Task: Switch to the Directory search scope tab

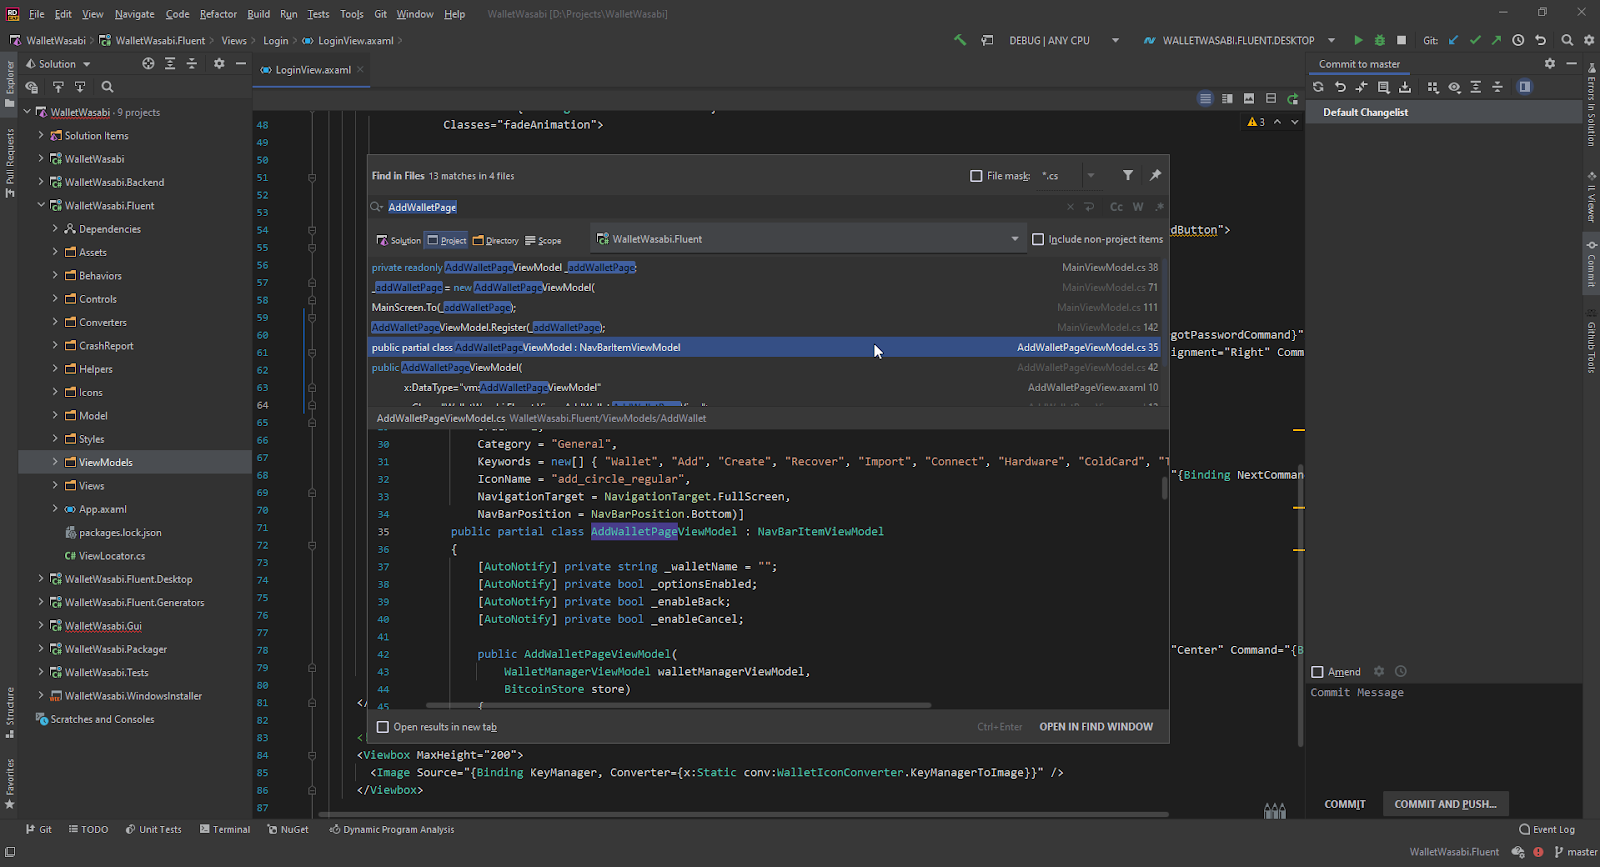Action: pos(496,240)
